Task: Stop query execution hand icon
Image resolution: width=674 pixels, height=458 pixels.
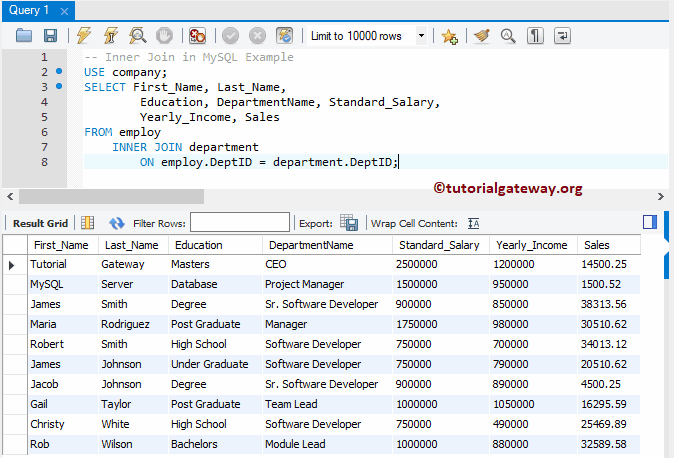Action: click(x=163, y=35)
